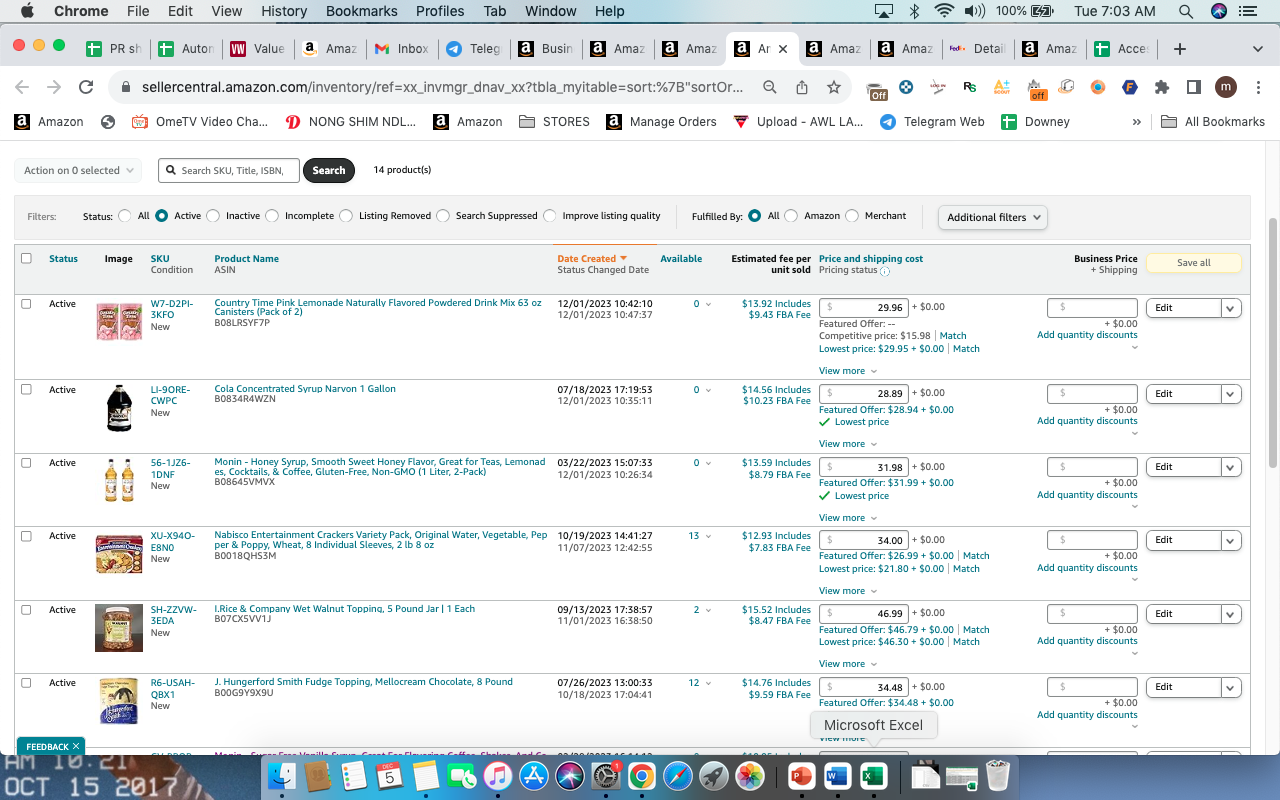Click 'Match' next to Competitive price $15.98
The image size is (1280, 800).
tap(953, 336)
